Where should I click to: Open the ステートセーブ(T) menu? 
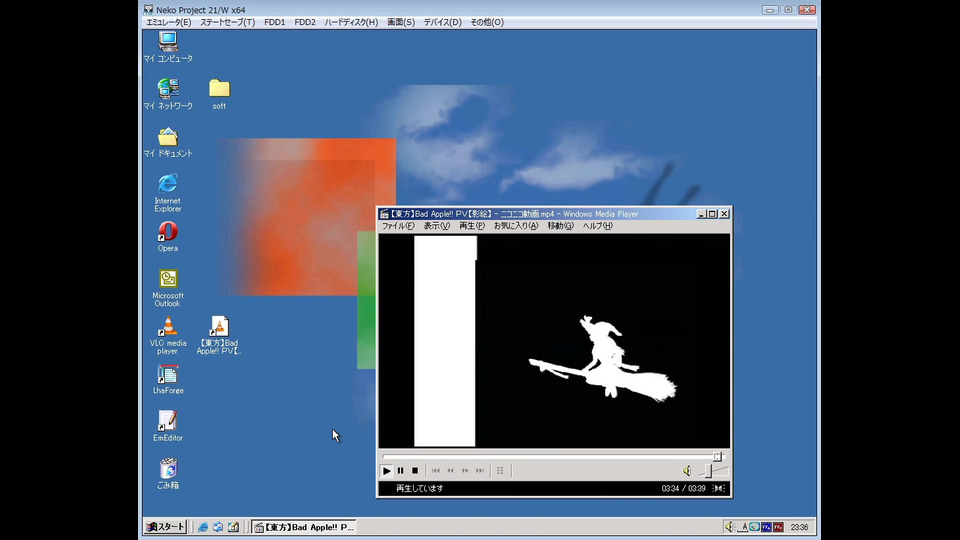[227, 22]
